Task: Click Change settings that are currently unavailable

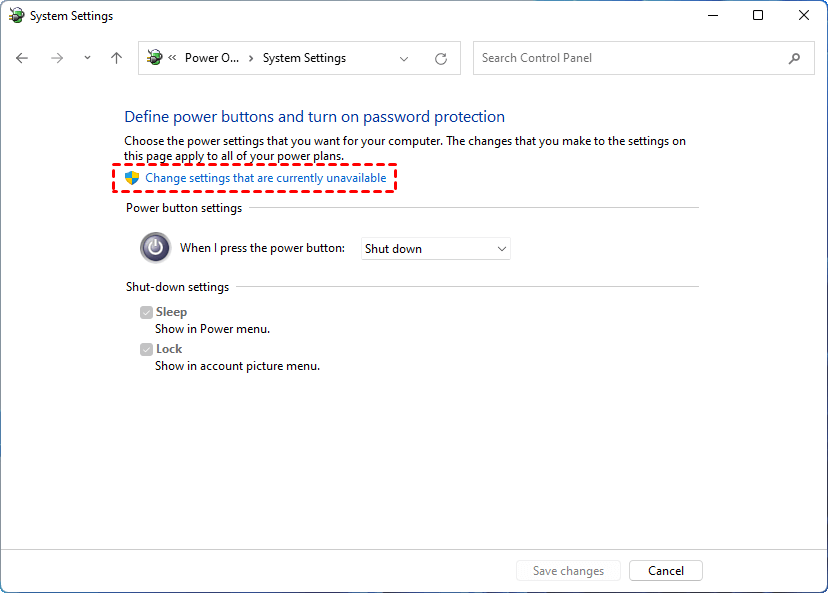Action: (265, 178)
